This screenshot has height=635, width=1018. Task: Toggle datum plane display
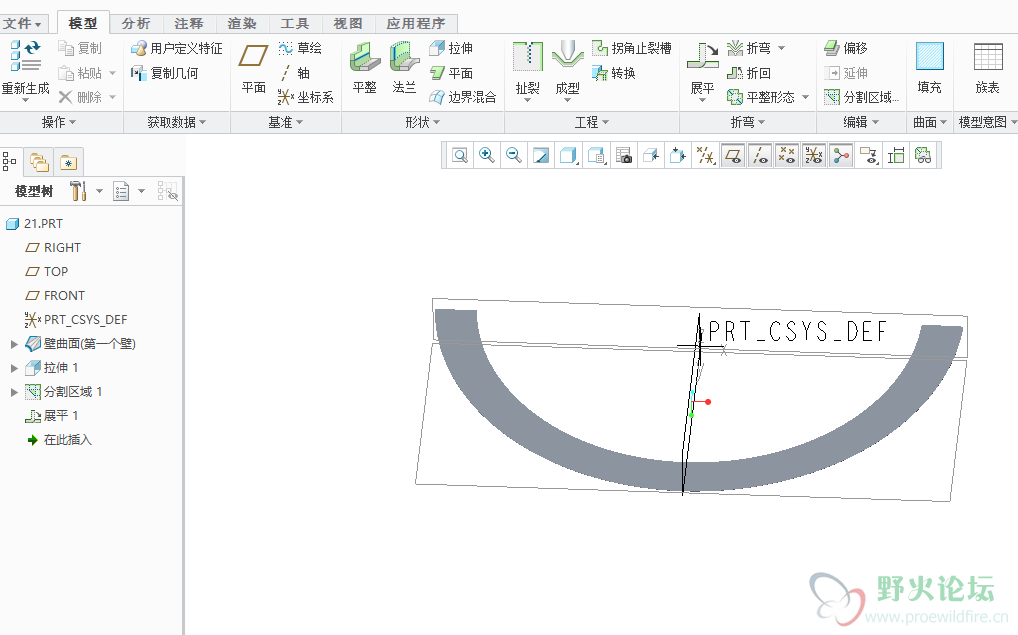click(733, 156)
